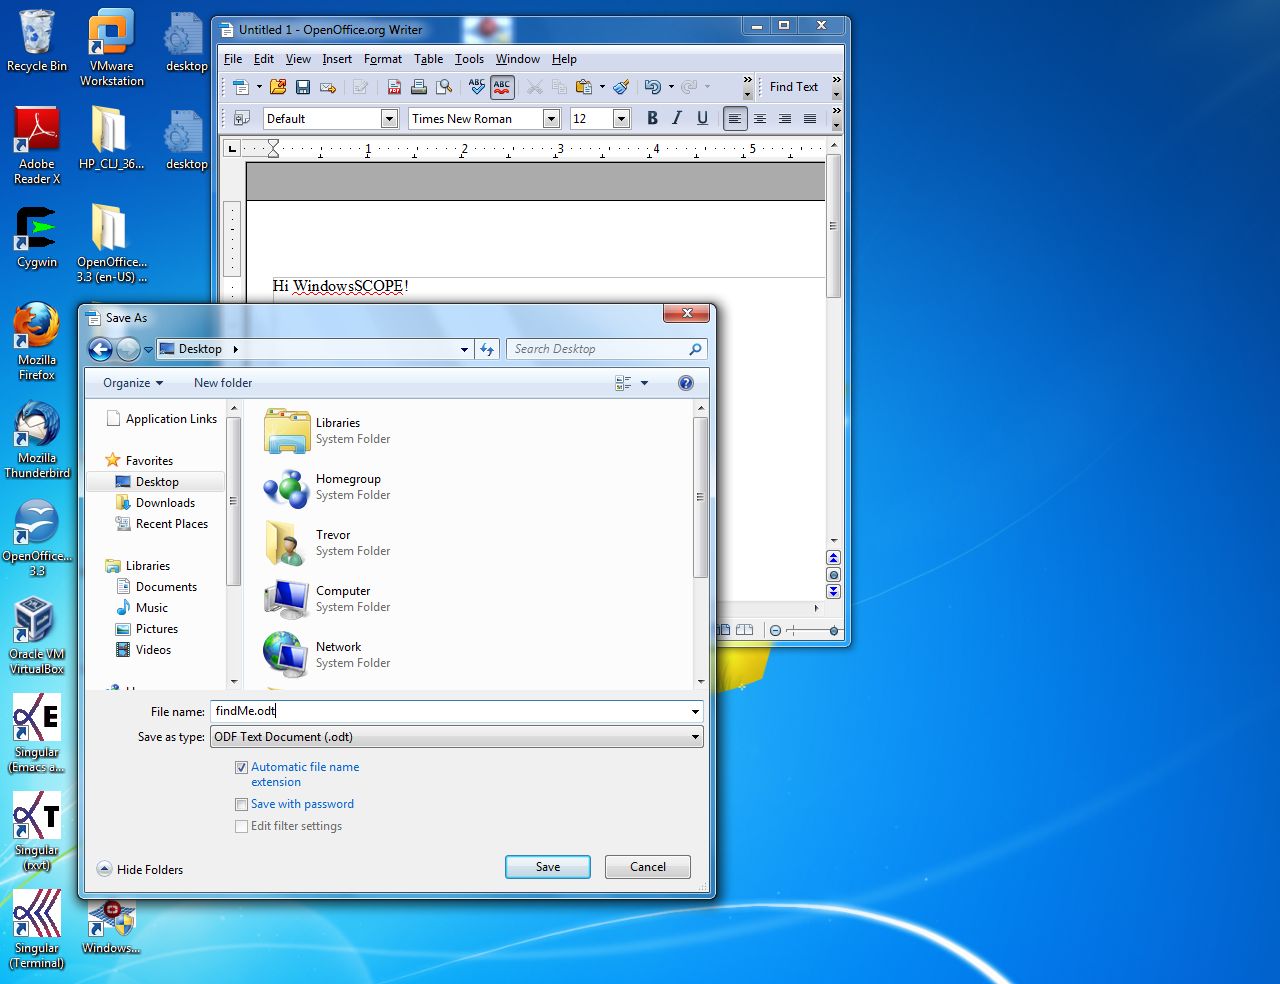Click the zoom out minus icon in Writer
Screen dimensions: 1280x984
(x=776, y=631)
